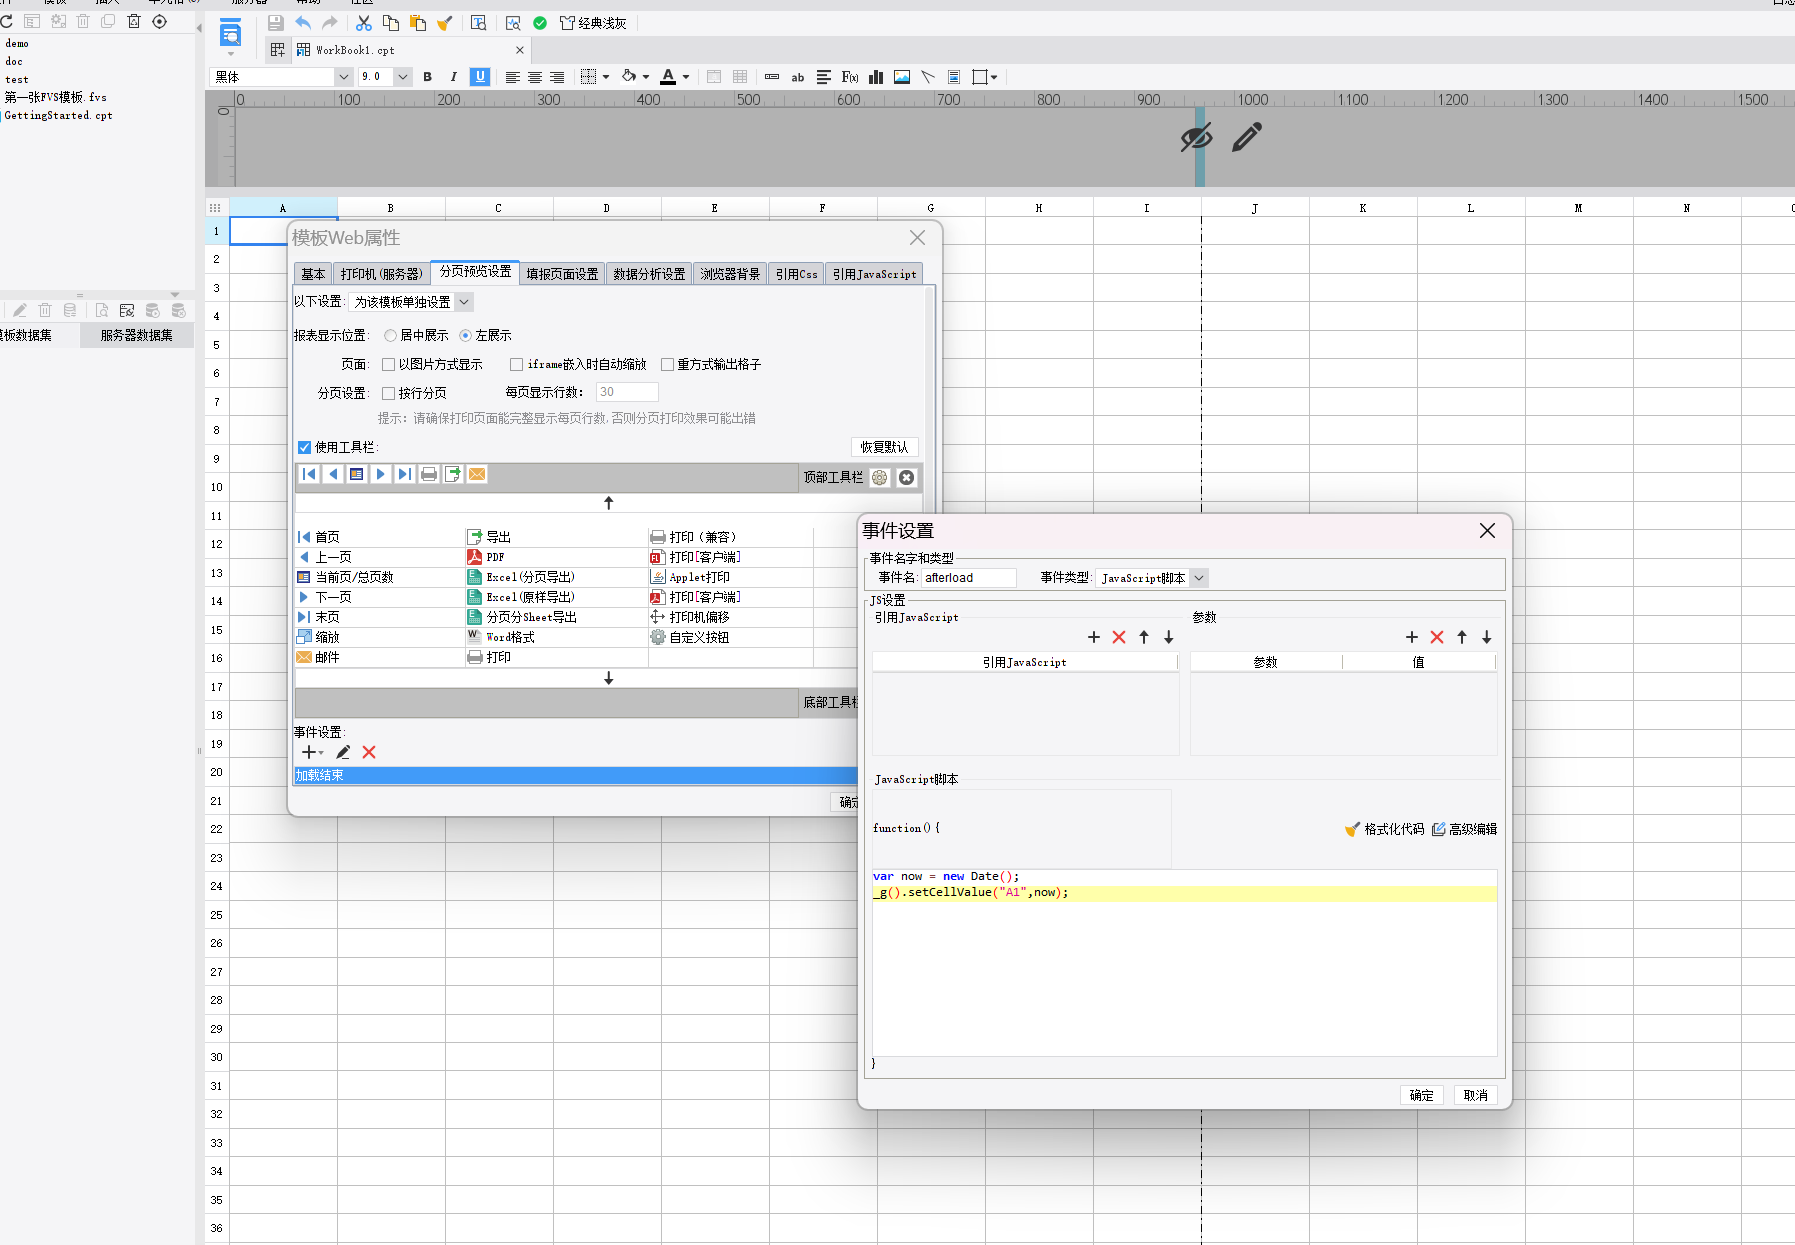
Task: Add a parameter with plus icon
Action: coord(1412,637)
